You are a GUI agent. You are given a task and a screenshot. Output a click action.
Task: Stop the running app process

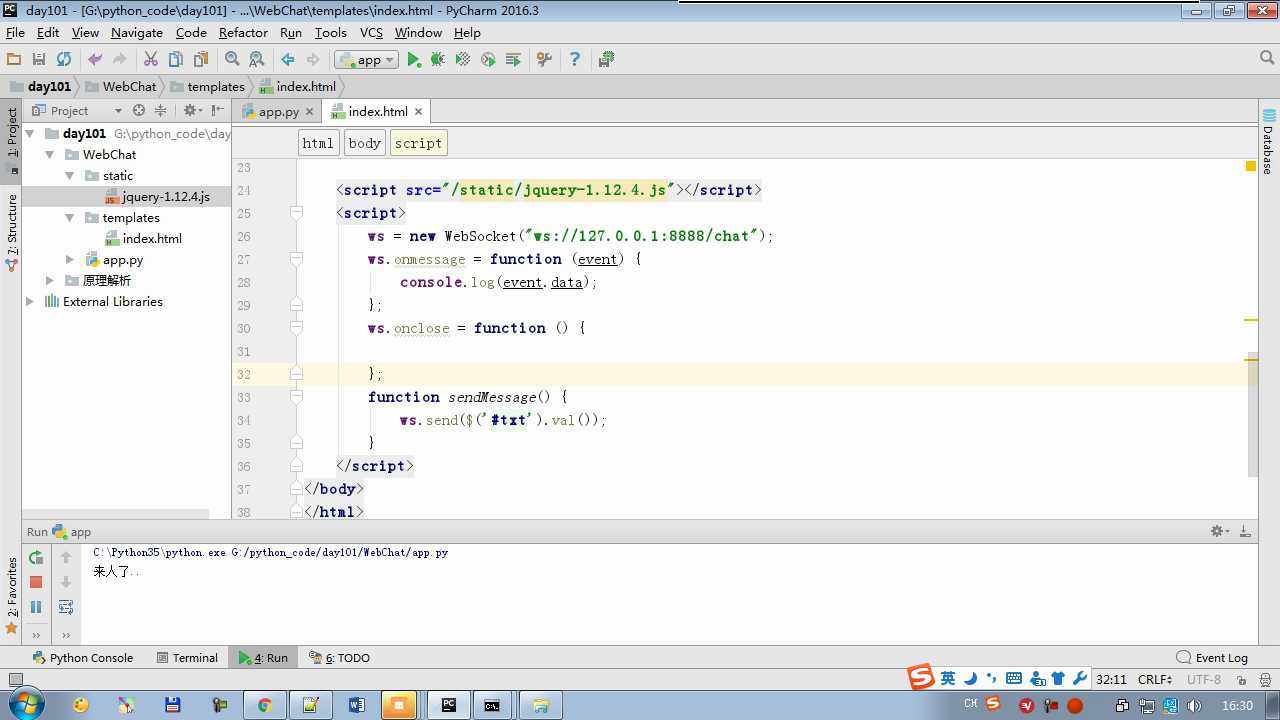point(36,581)
